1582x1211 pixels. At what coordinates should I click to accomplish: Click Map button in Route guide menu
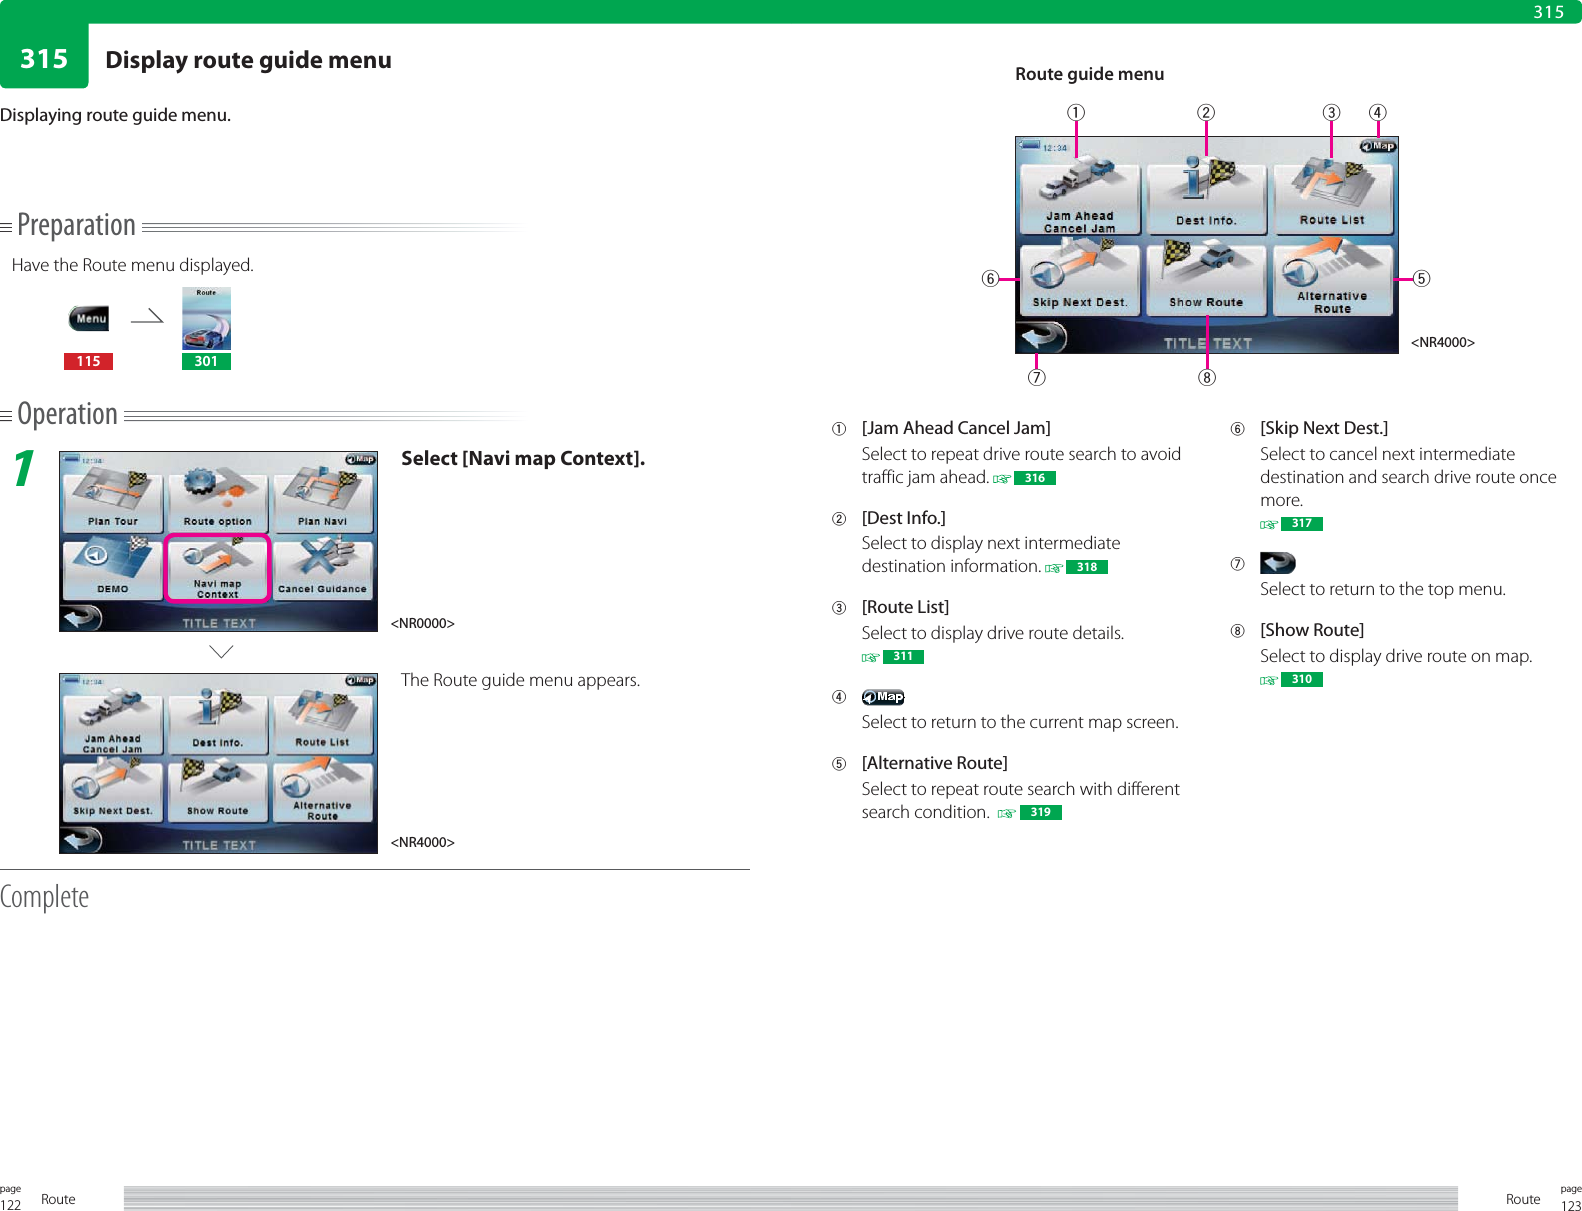[1378, 146]
